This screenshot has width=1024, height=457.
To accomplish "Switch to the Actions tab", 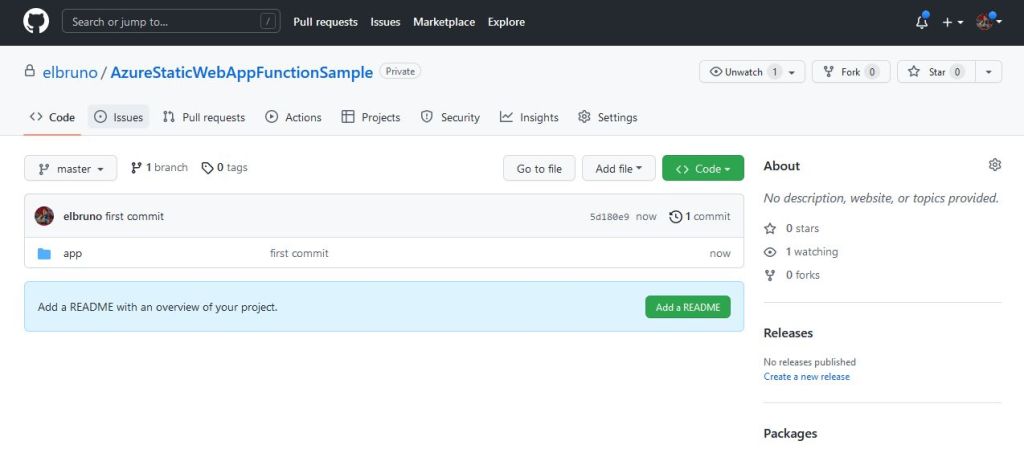I will (293, 118).
